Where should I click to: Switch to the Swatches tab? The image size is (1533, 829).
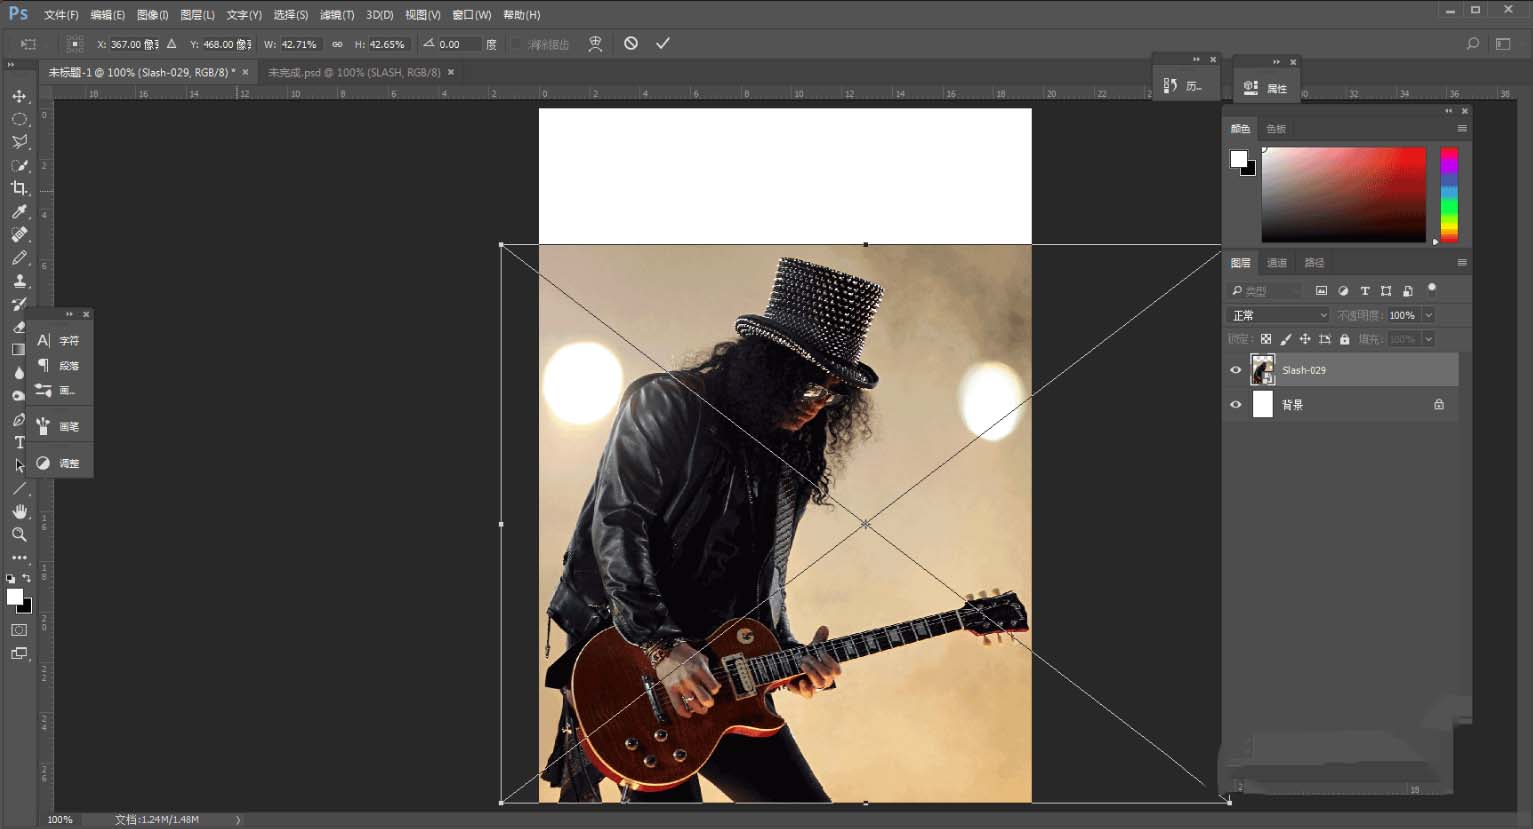pyautogui.click(x=1276, y=129)
